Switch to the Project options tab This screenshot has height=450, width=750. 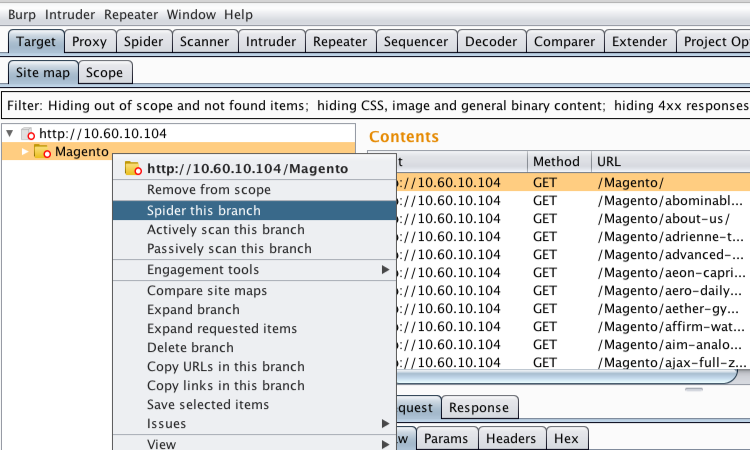[714, 42]
